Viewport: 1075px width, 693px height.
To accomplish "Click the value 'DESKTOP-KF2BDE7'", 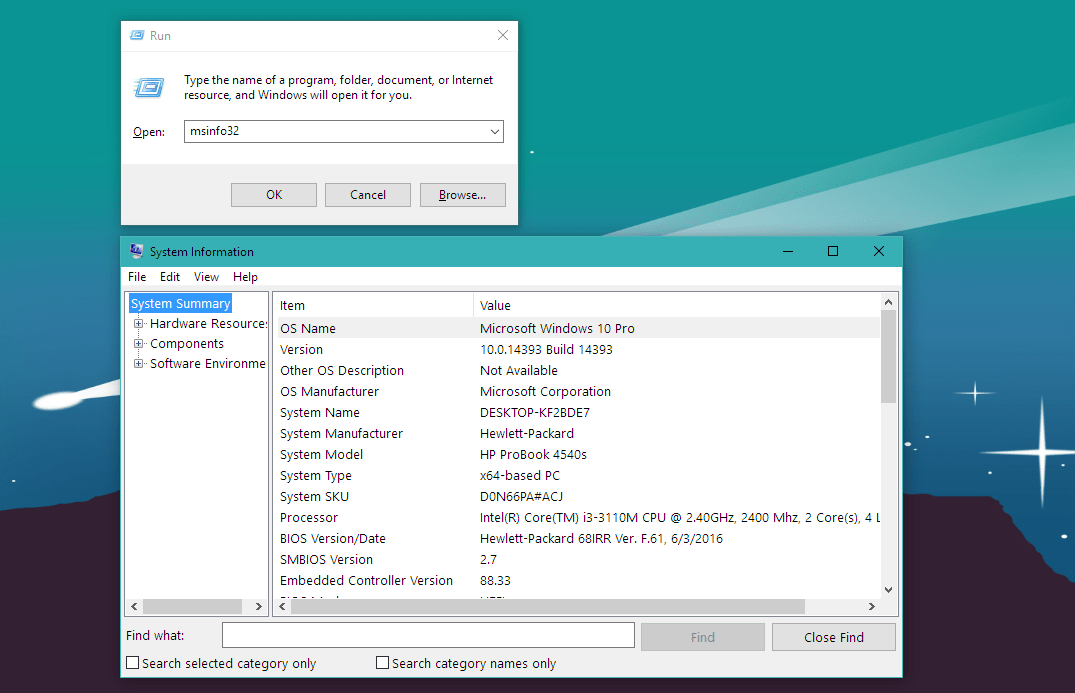I will (x=535, y=413).
